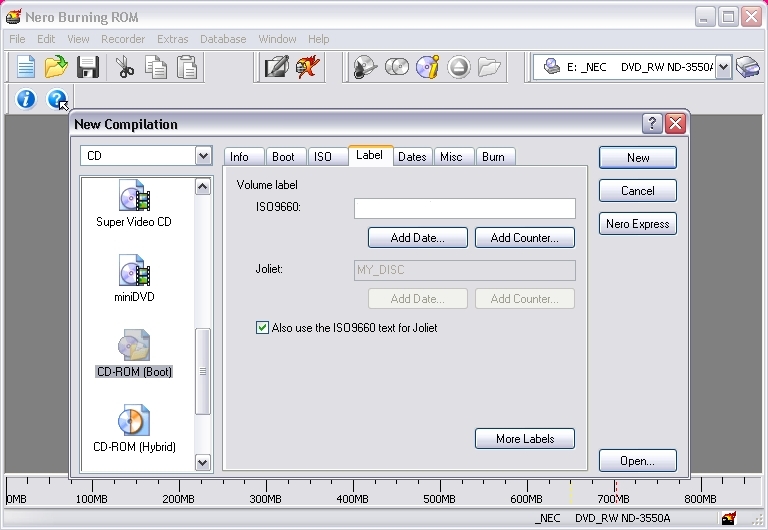Click the Copy icon in toolbar

point(156,67)
